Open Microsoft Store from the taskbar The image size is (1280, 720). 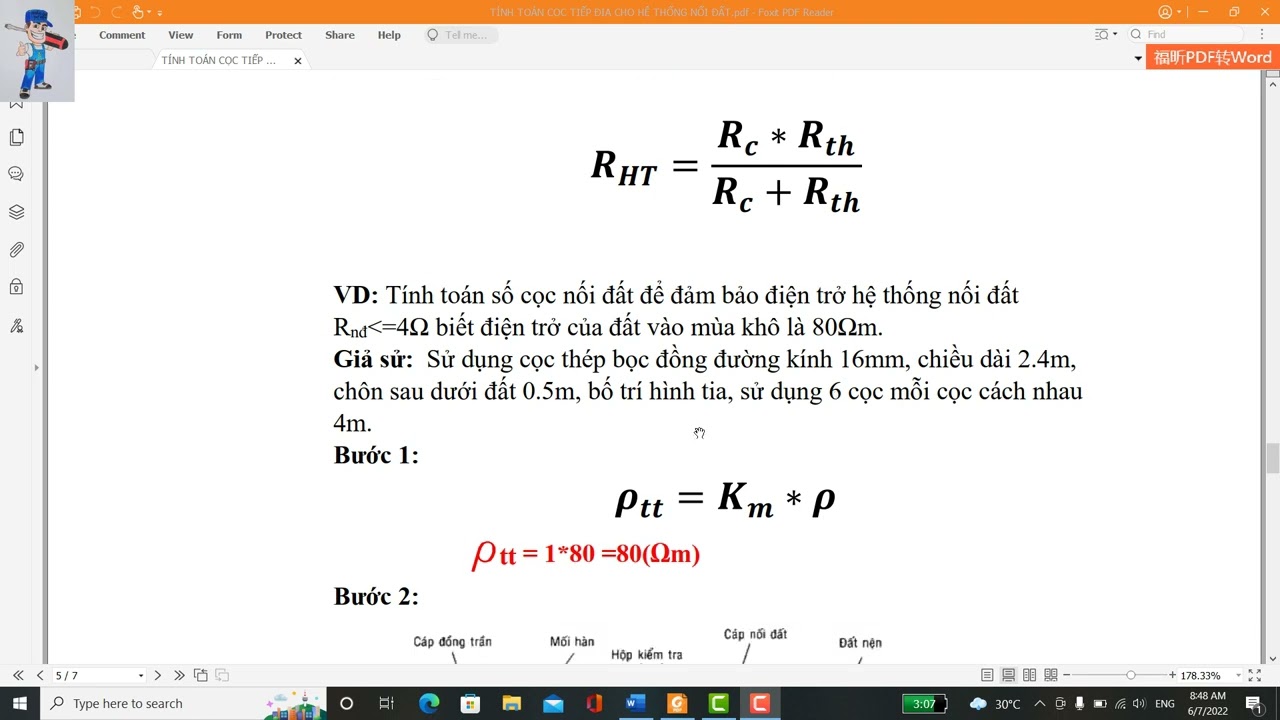470,704
